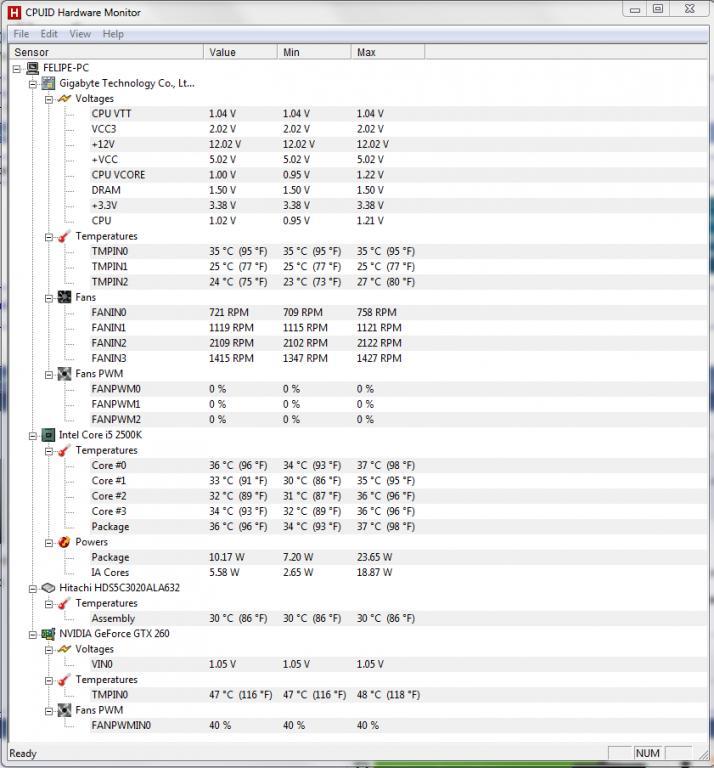Click the Value column header
Image resolution: width=714 pixels, height=768 pixels.
point(240,52)
